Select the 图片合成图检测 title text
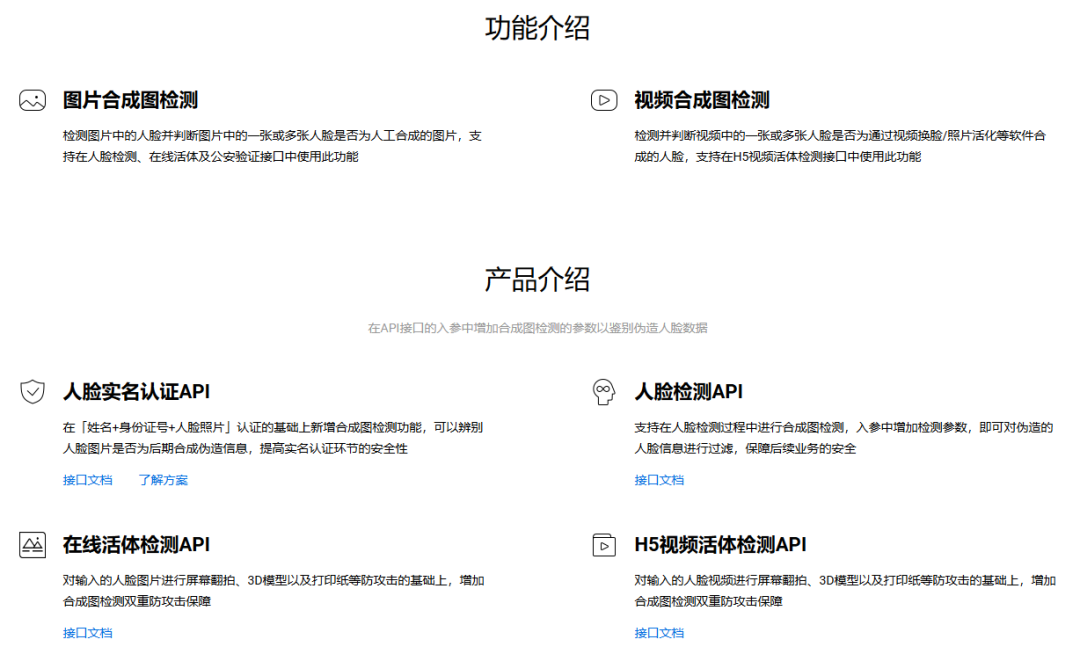Screen dimensions: 1080x654 pyautogui.click(x=131, y=100)
